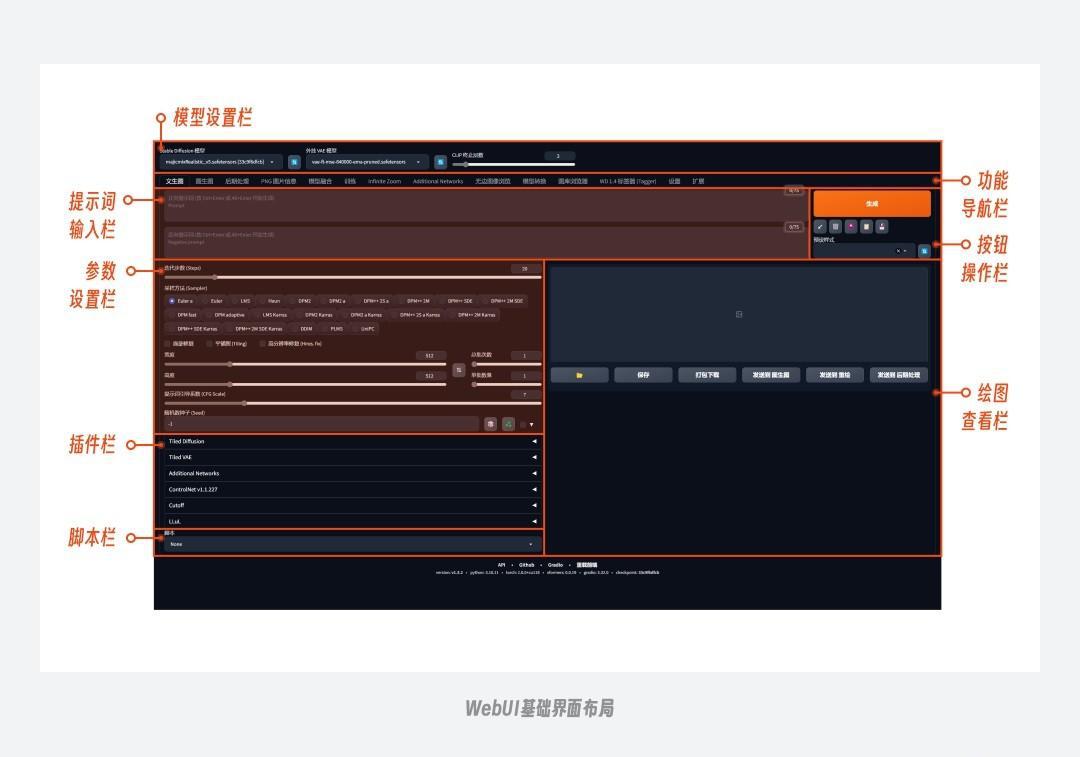The height and width of the screenshot is (757, 1080).
Task: Expand the ControlNet v1.1.227 panel
Action: [351, 490]
